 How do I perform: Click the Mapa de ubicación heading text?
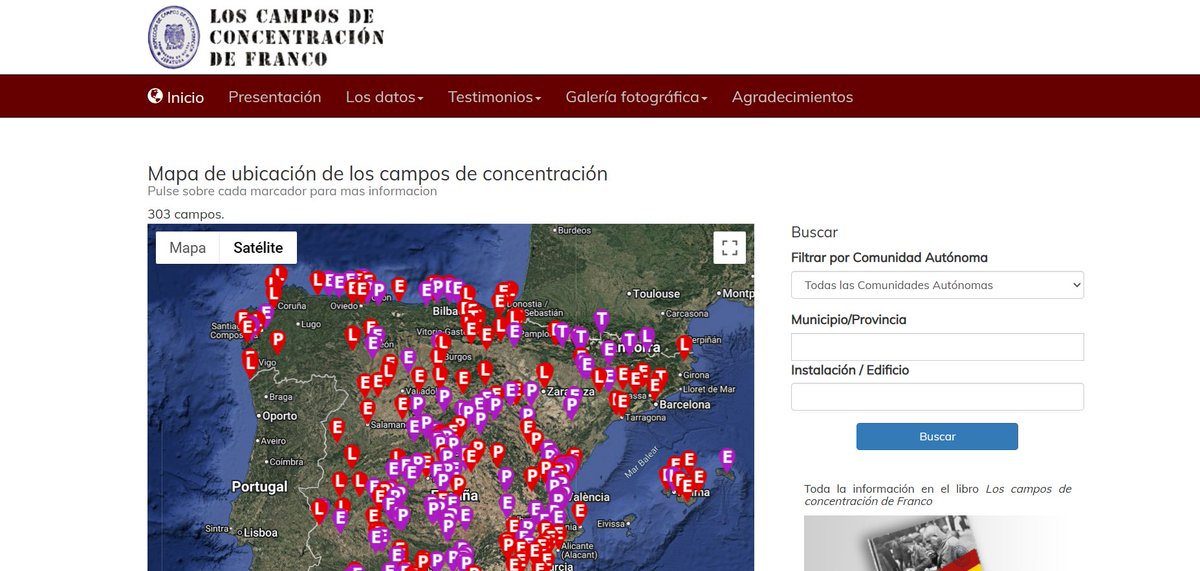377,173
